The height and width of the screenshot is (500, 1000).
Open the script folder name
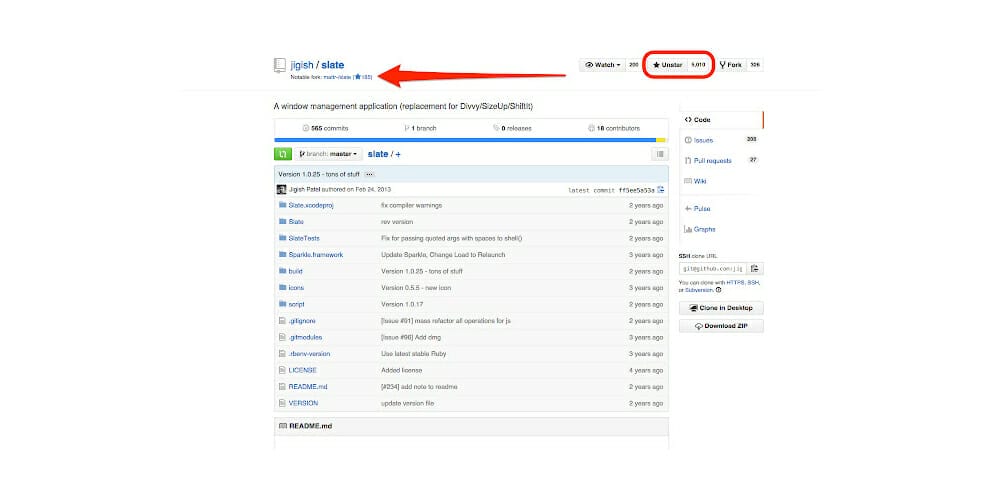pos(297,304)
